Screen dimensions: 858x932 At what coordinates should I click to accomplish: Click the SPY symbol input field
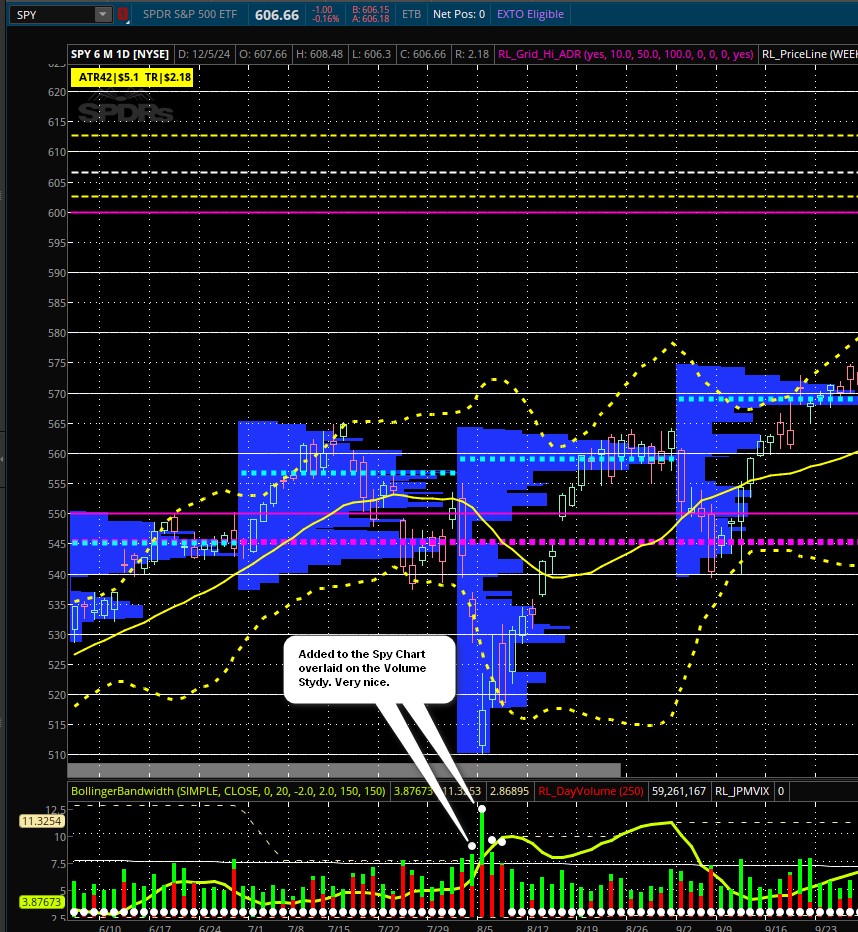click(50, 14)
